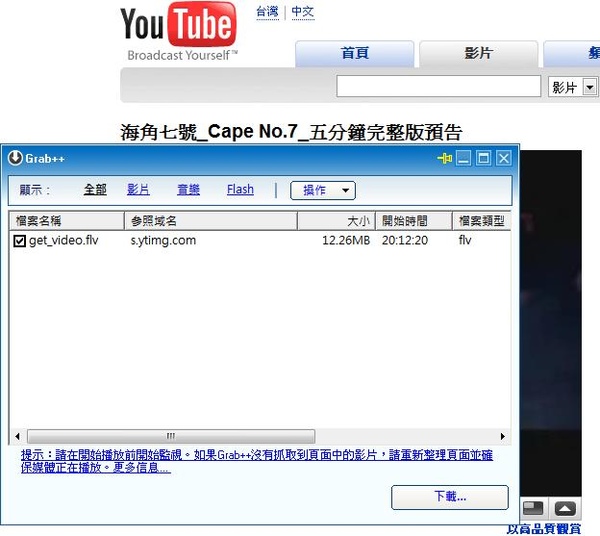Click the 12.26MB size value

346,241
